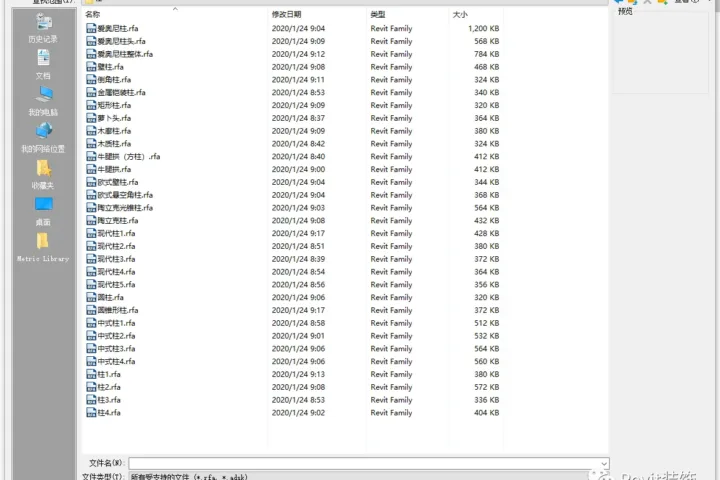
Task: Open the Metric Library folder shortcut
Action: point(43,248)
